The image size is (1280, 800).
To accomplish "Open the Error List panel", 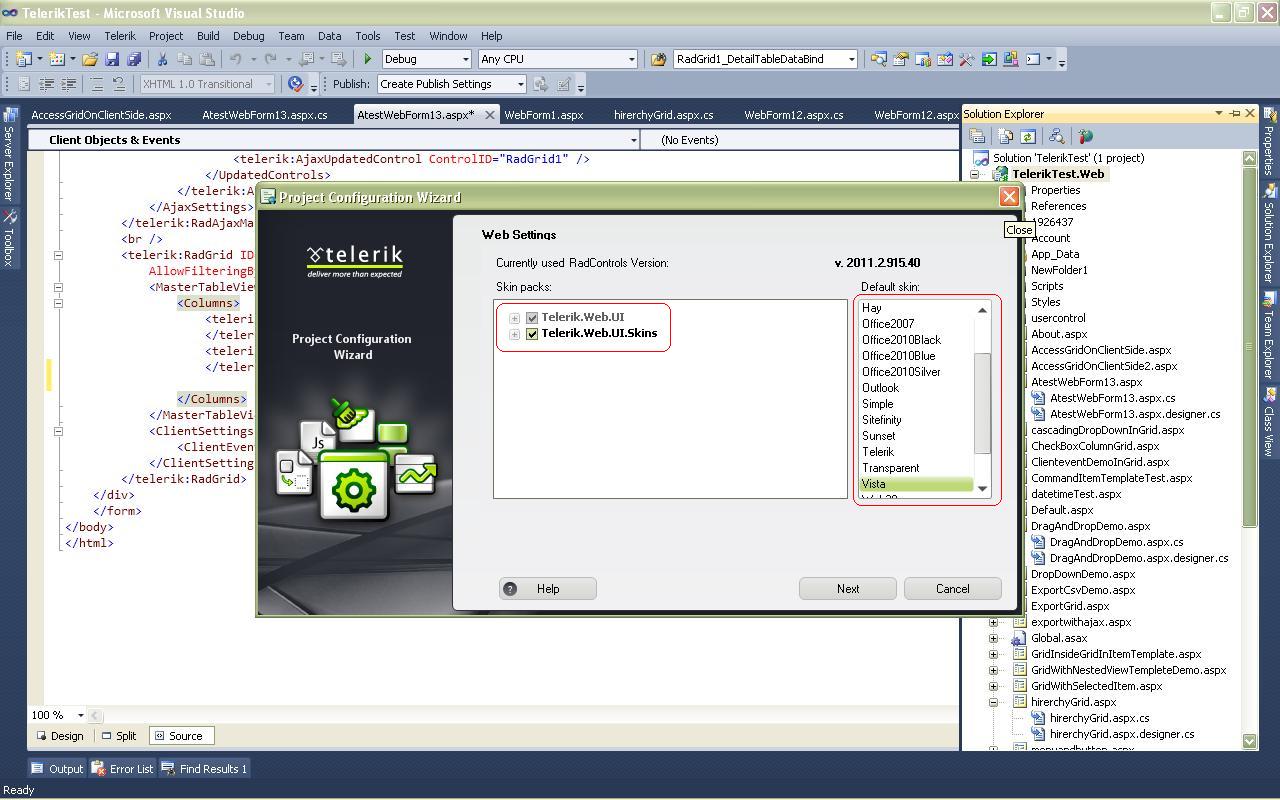I will [x=123, y=769].
